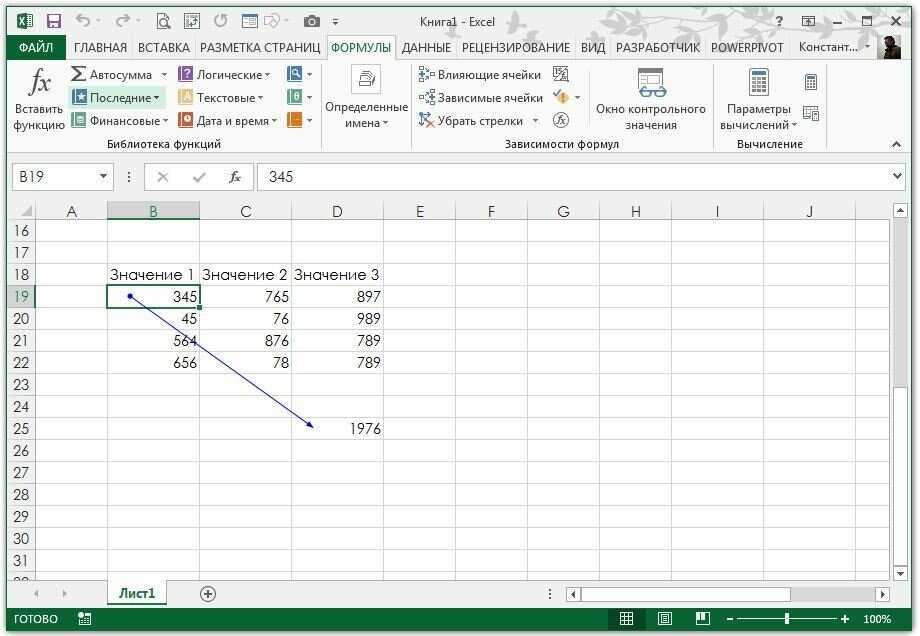
Task: Click zoom in plus button
Action: pyautogui.click(x=844, y=618)
